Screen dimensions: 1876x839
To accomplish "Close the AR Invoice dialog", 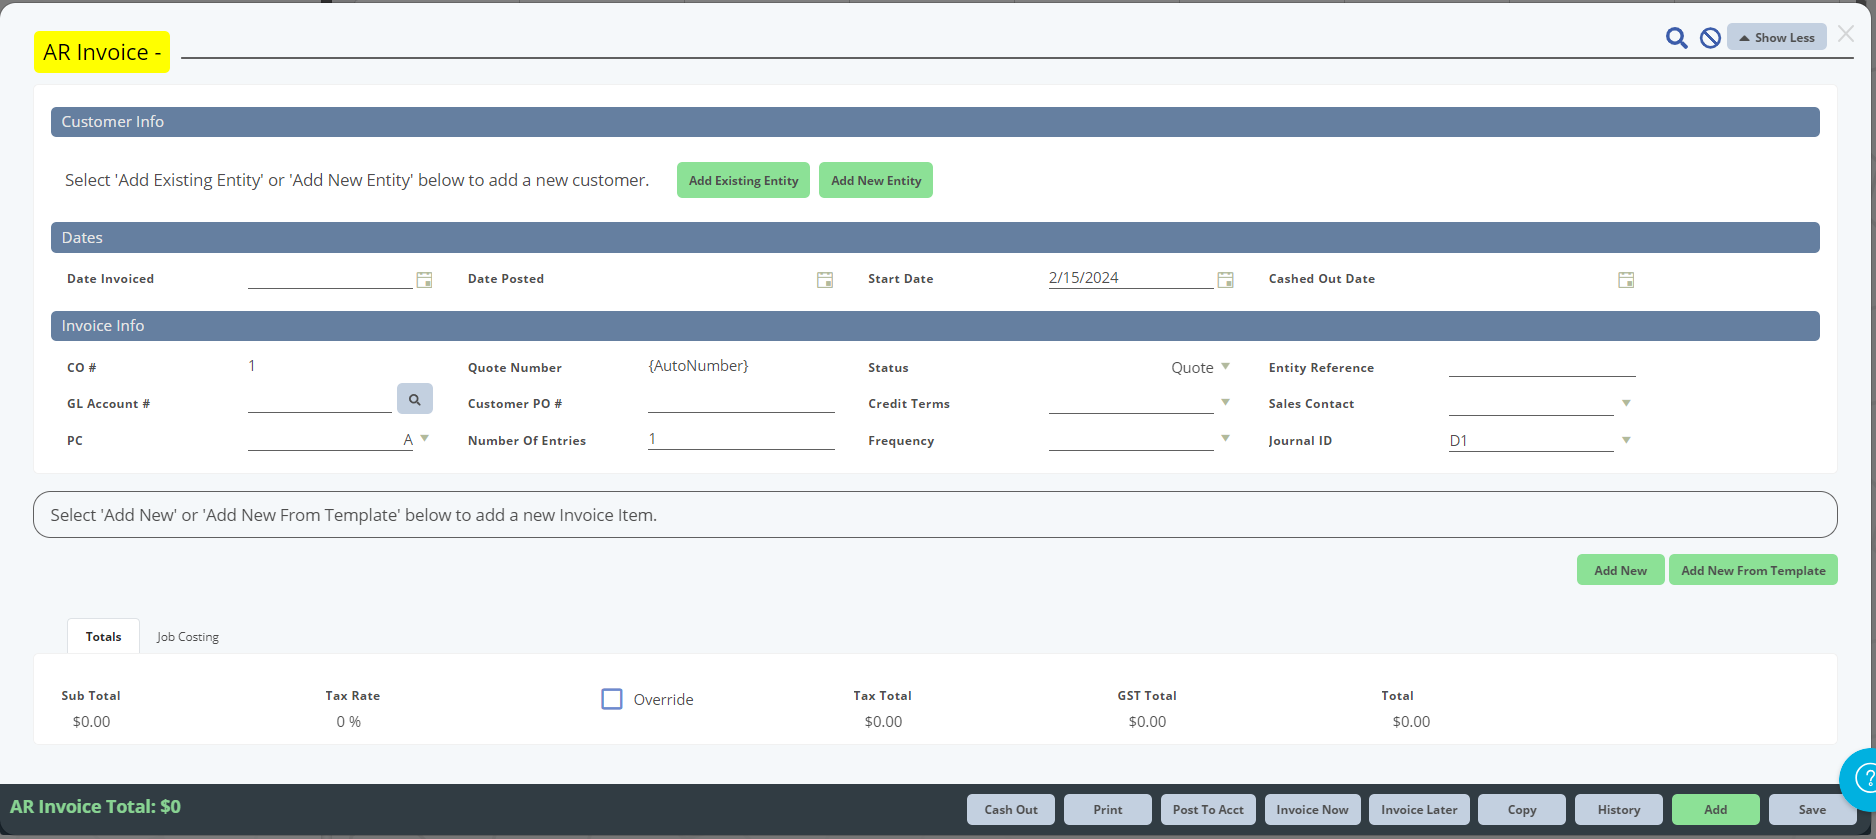I will [1846, 35].
